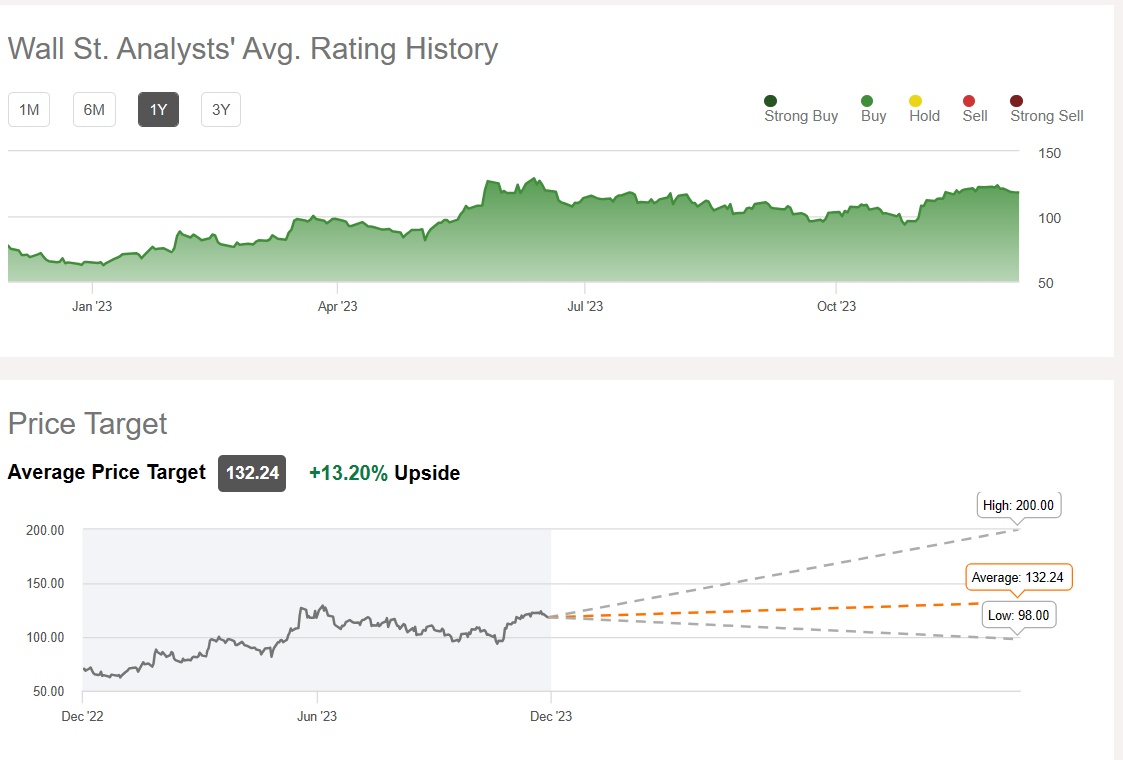Click the Strong Buy legend label
1123x760 pixels.
click(x=801, y=116)
